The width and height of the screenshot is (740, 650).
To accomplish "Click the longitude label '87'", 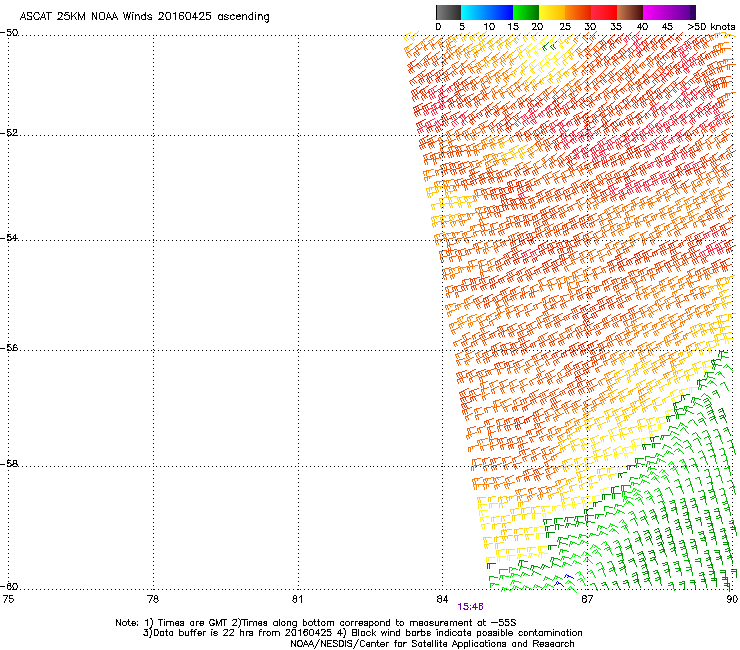I will (587, 599).
